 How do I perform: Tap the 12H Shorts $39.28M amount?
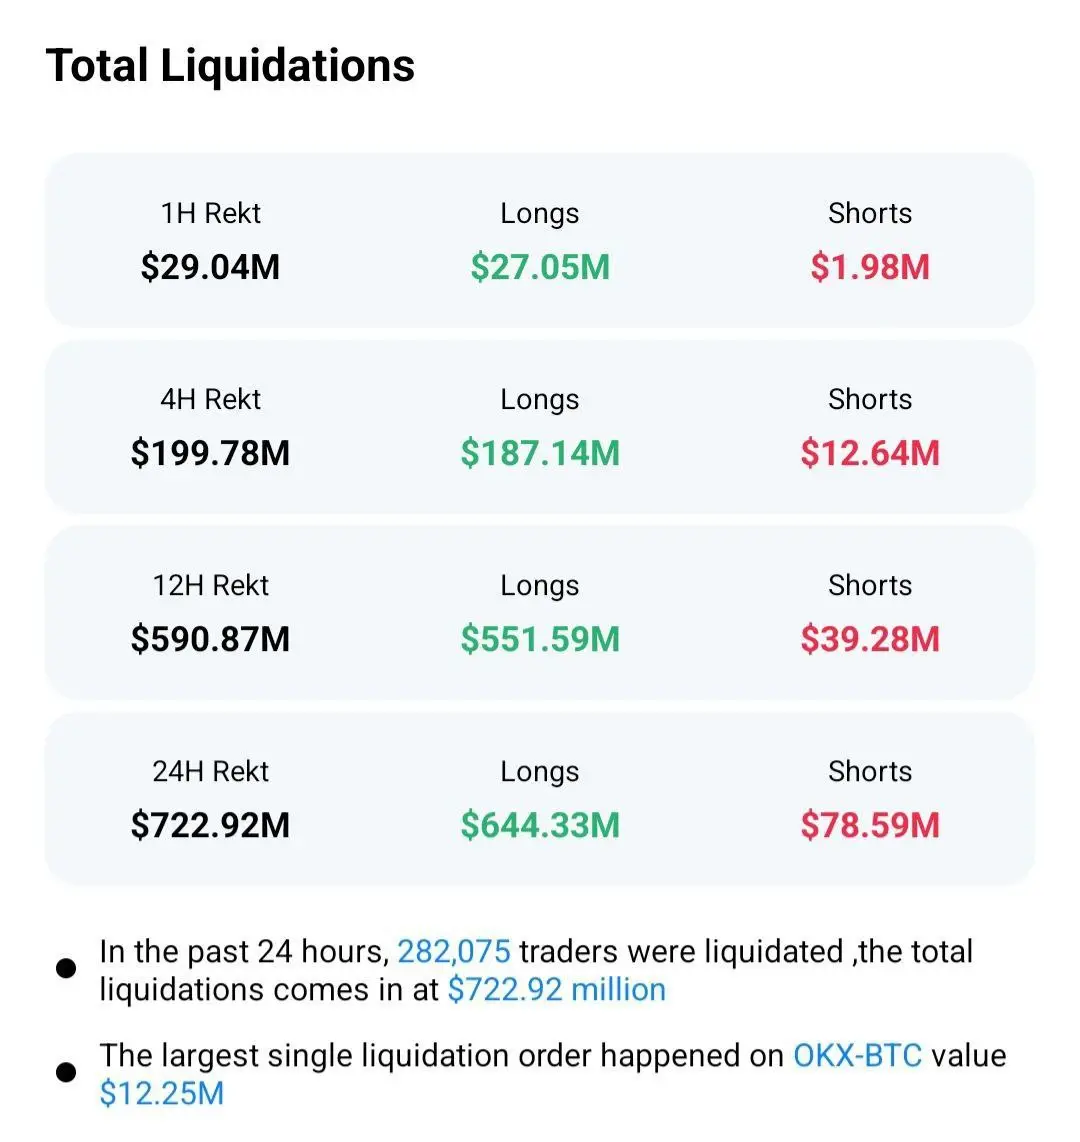point(870,639)
